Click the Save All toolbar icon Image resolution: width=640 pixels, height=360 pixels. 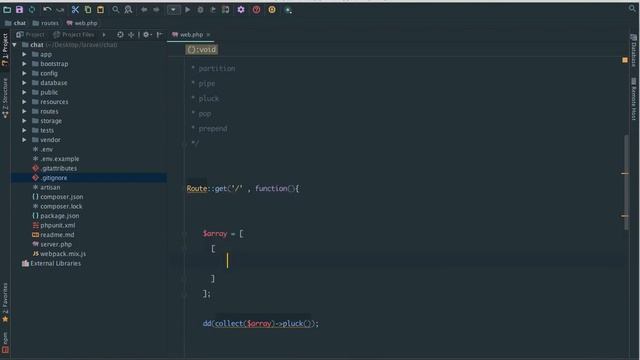point(19,9)
